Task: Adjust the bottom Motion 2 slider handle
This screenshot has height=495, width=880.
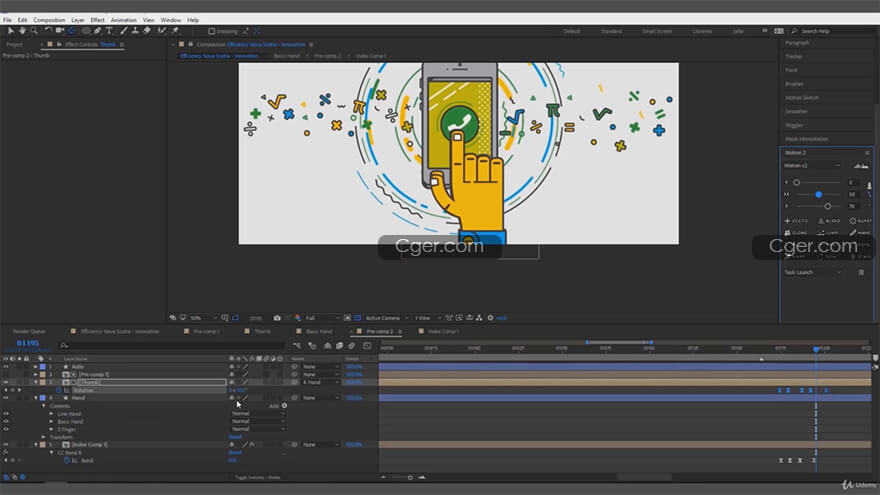Action: point(827,206)
